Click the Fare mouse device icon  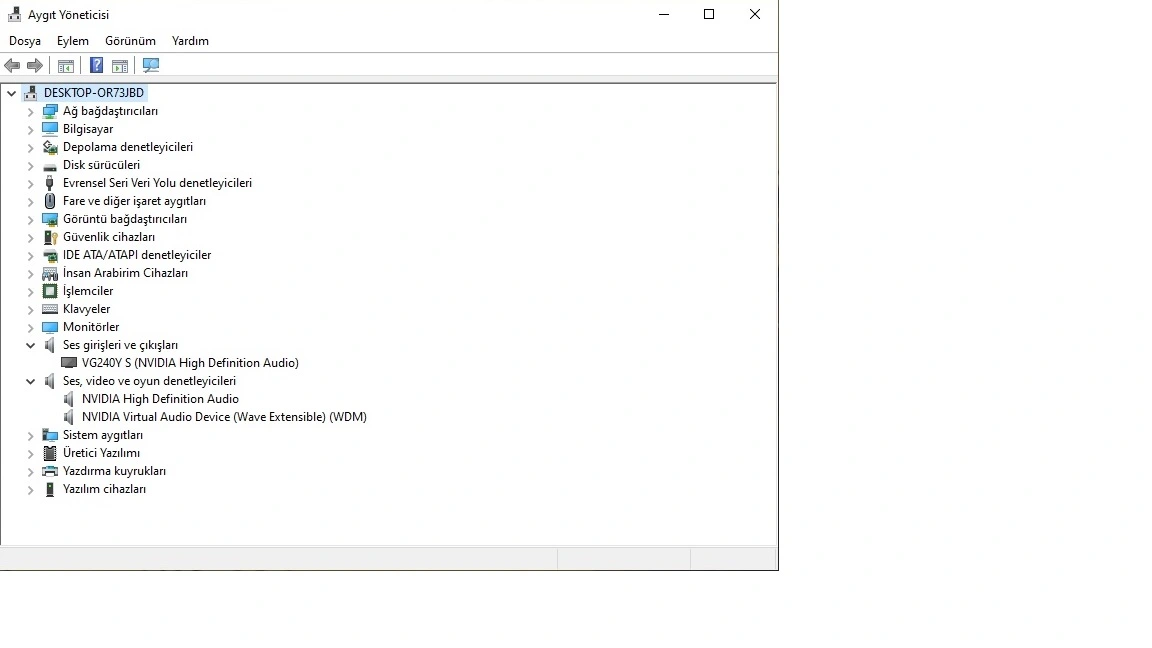coord(50,201)
